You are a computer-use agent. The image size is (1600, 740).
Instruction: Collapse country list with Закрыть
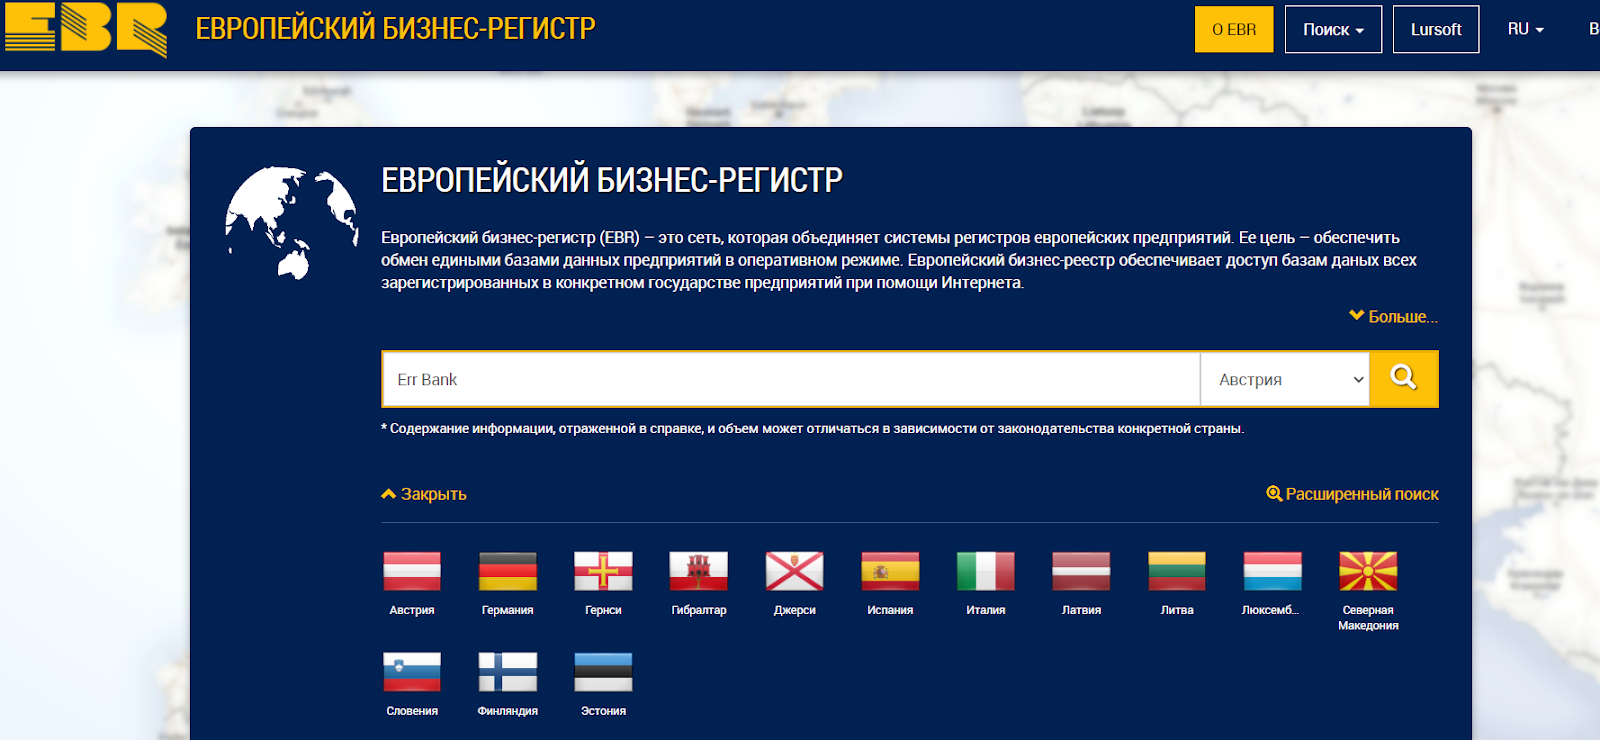(424, 494)
